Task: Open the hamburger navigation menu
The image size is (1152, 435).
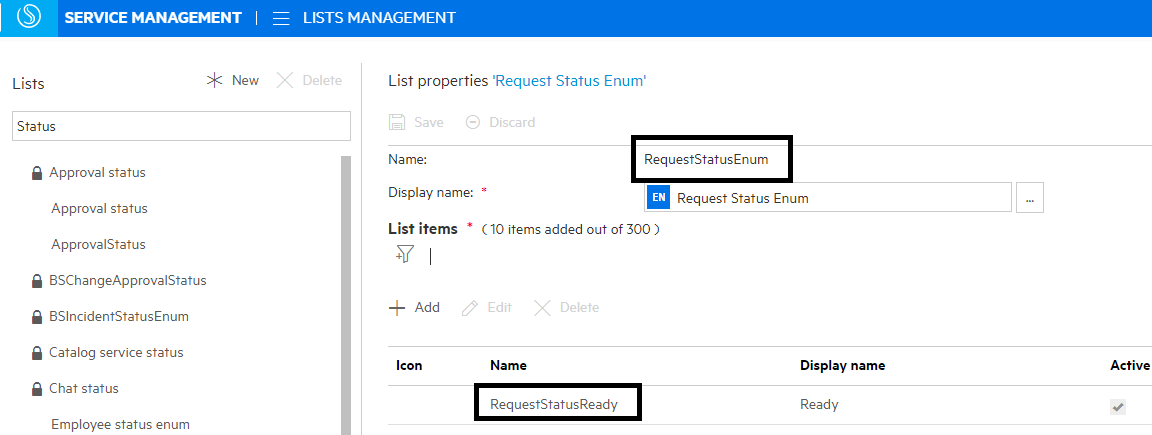Action: (x=281, y=18)
